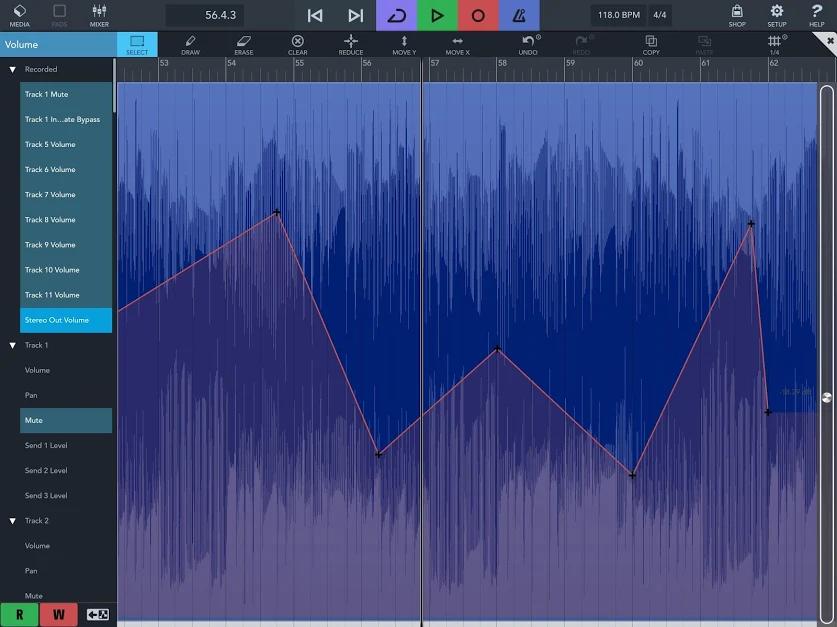
Task: Select the Draw pencil tool
Action: pos(190,44)
